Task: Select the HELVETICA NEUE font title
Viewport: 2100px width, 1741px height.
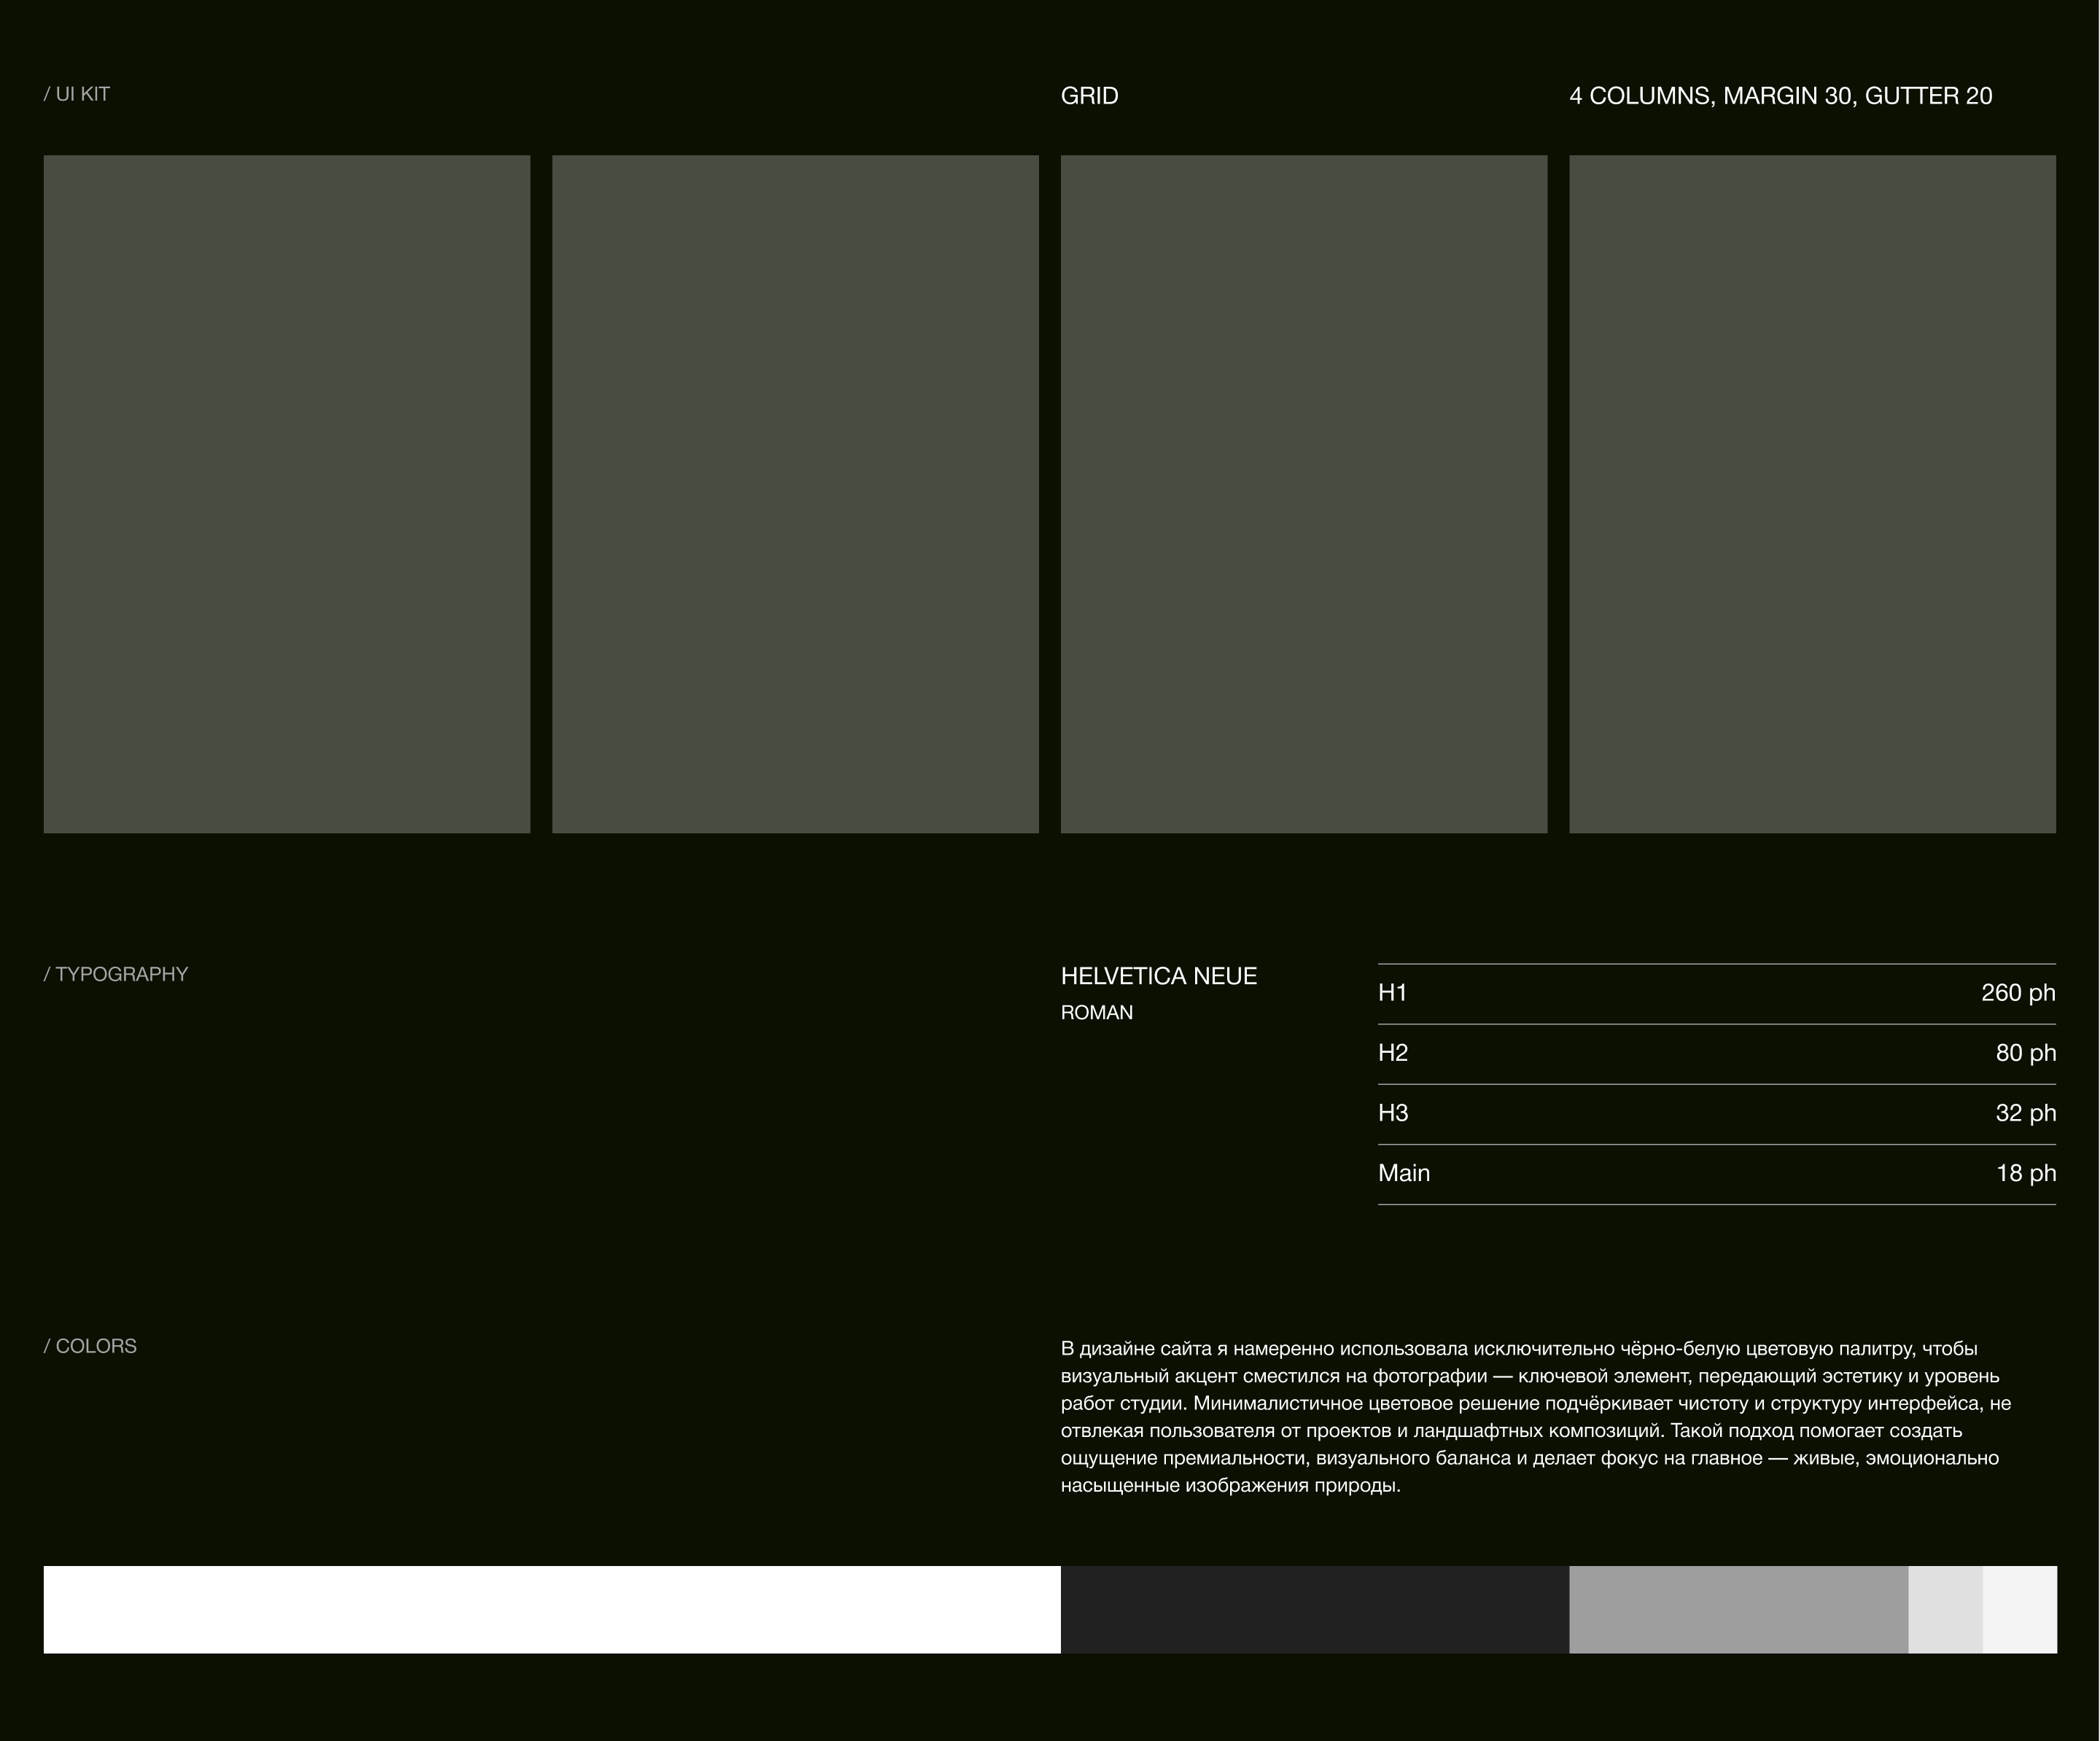Action: pyautogui.click(x=1158, y=976)
